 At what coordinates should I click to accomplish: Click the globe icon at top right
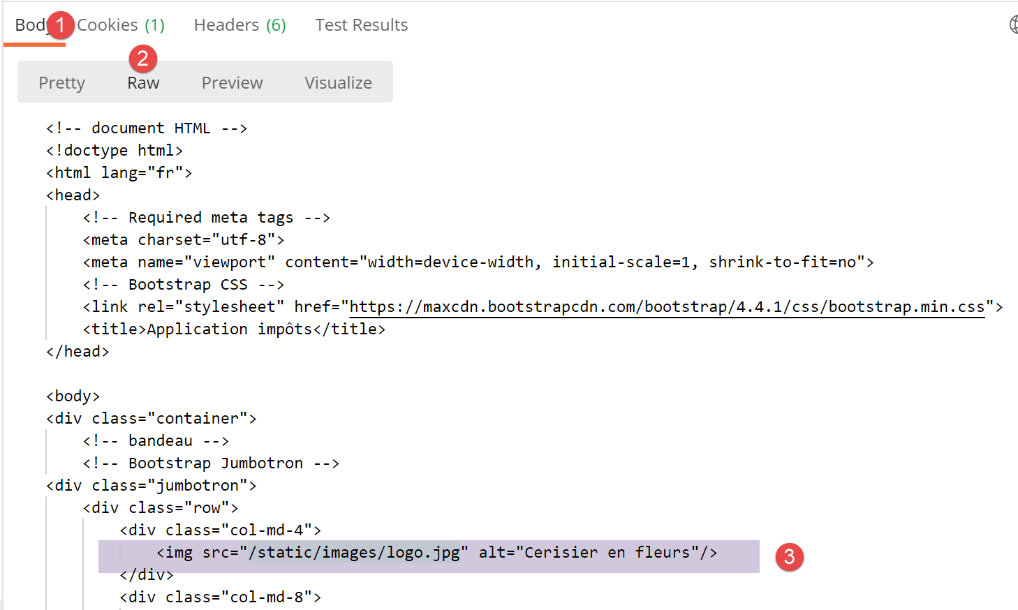pyautogui.click(x=1012, y=25)
